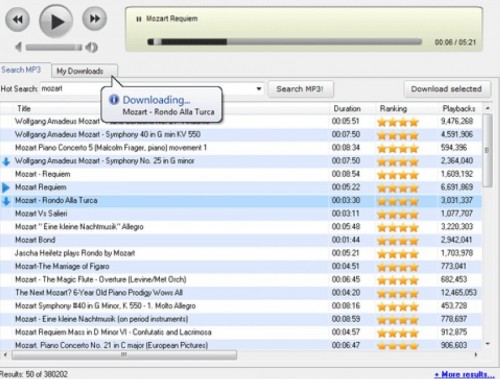Image resolution: width=500 pixels, height=379 pixels.
Task: Select Mozart Requiem Mass in D Minor VI row
Action: [241, 332]
